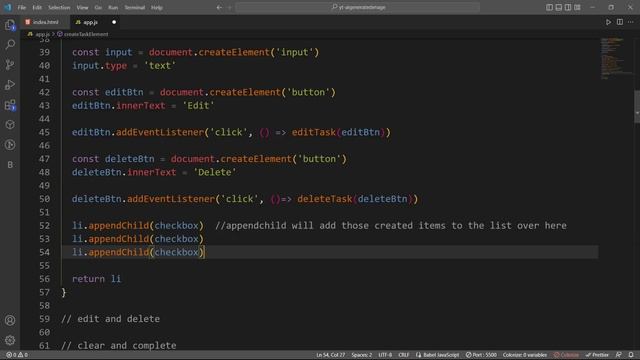Split the editor to the right
Viewport: 640px width, 360px height.
click(x=620, y=22)
